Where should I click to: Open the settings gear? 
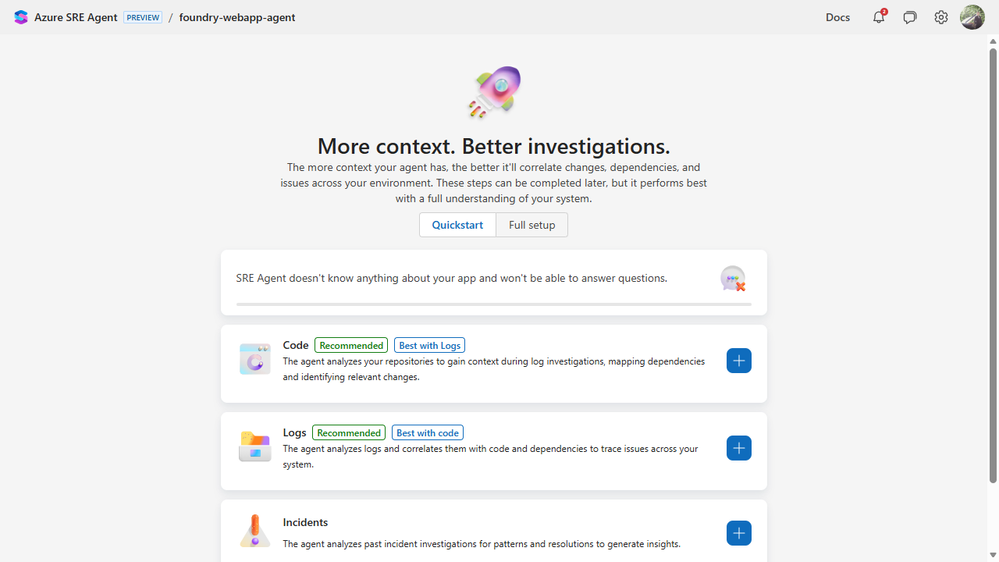(x=941, y=17)
